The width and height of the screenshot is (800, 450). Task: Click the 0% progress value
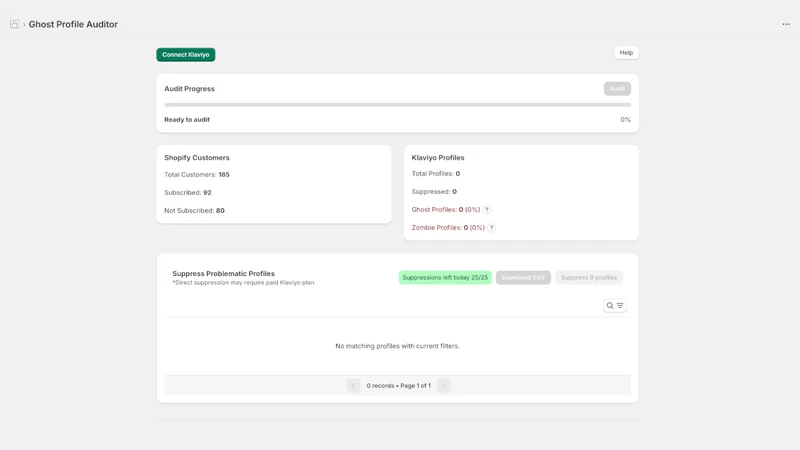[626, 119]
